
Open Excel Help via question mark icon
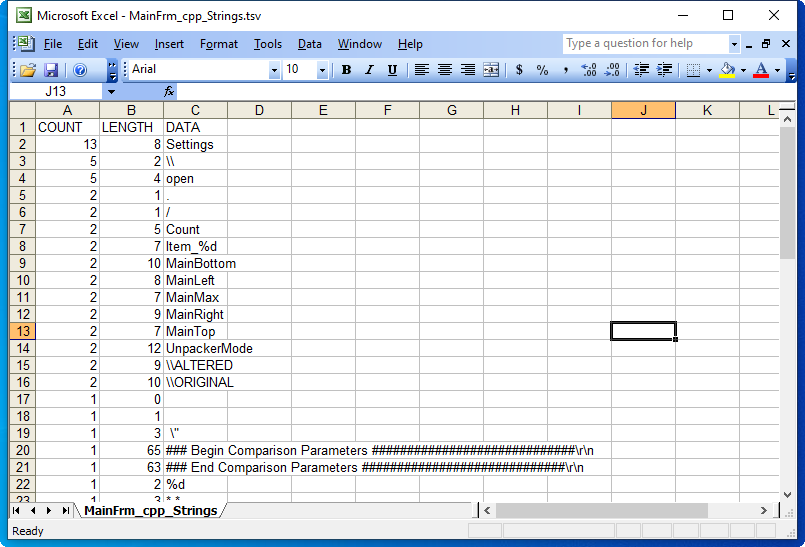click(x=80, y=70)
